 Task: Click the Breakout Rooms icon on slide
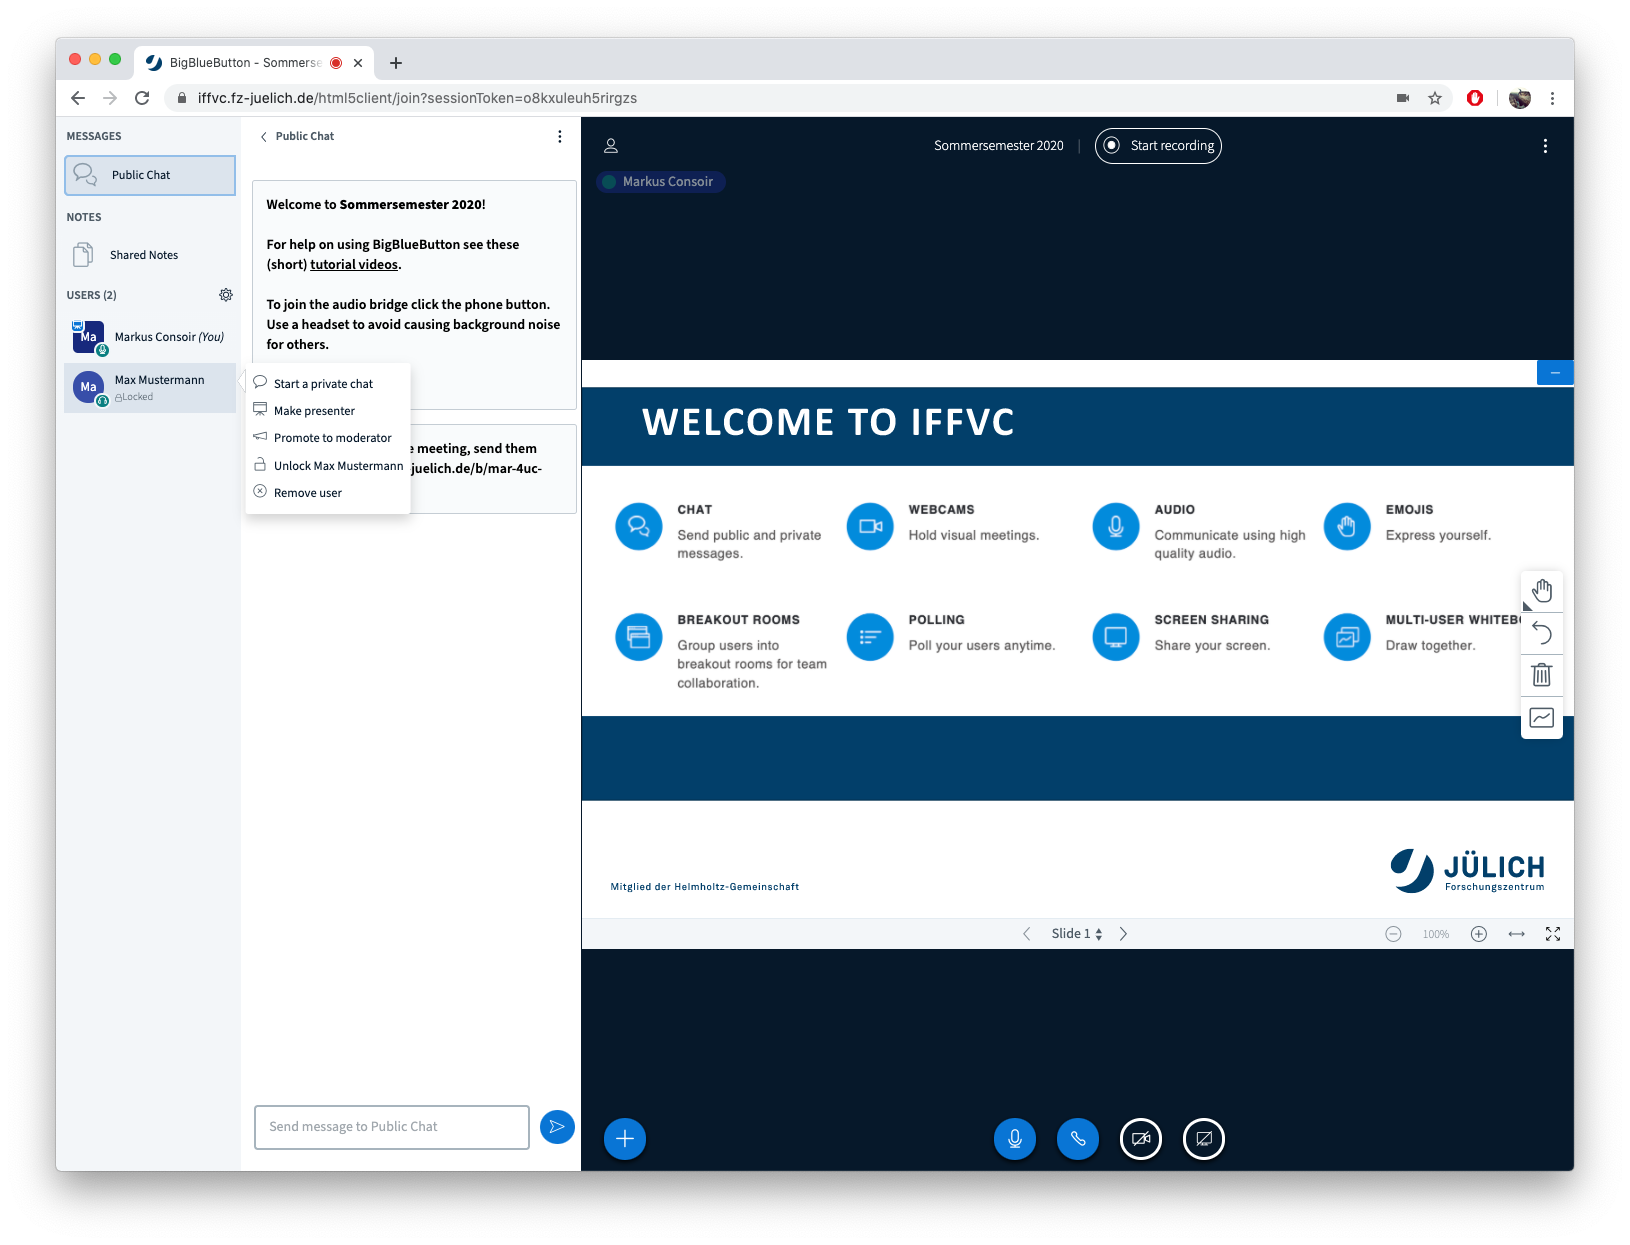tap(639, 637)
